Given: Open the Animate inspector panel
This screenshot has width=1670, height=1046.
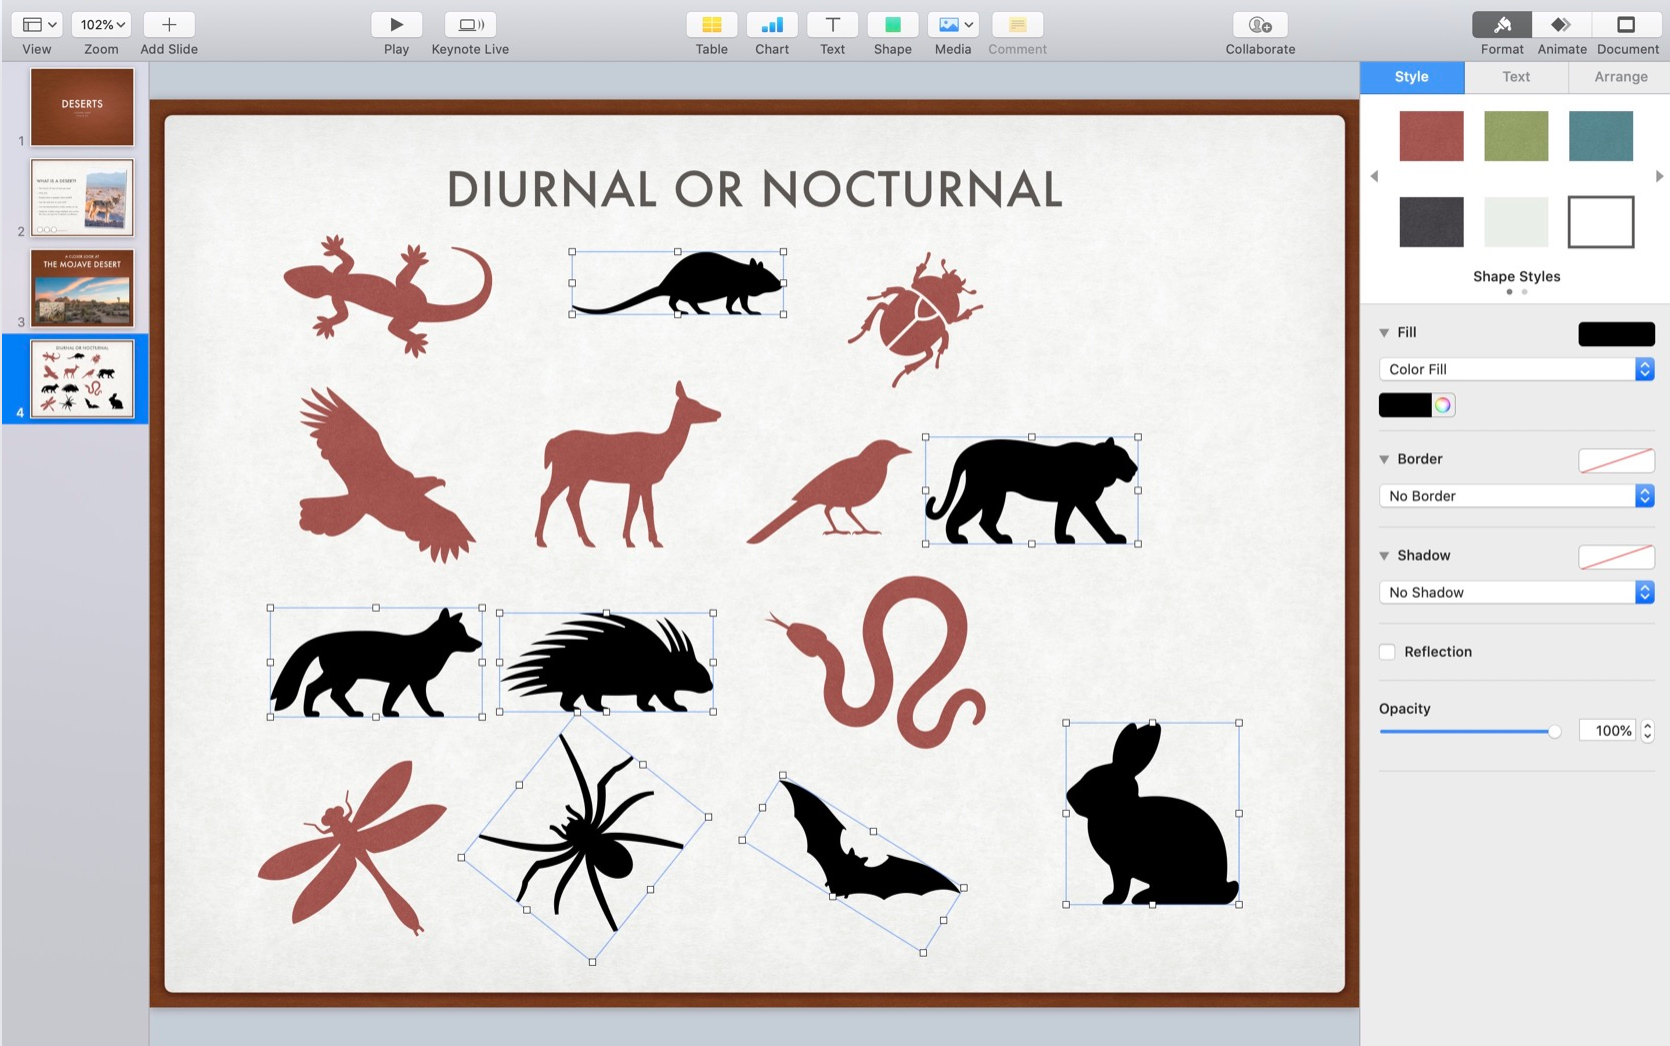Looking at the screenshot, I should pyautogui.click(x=1561, y=25).
